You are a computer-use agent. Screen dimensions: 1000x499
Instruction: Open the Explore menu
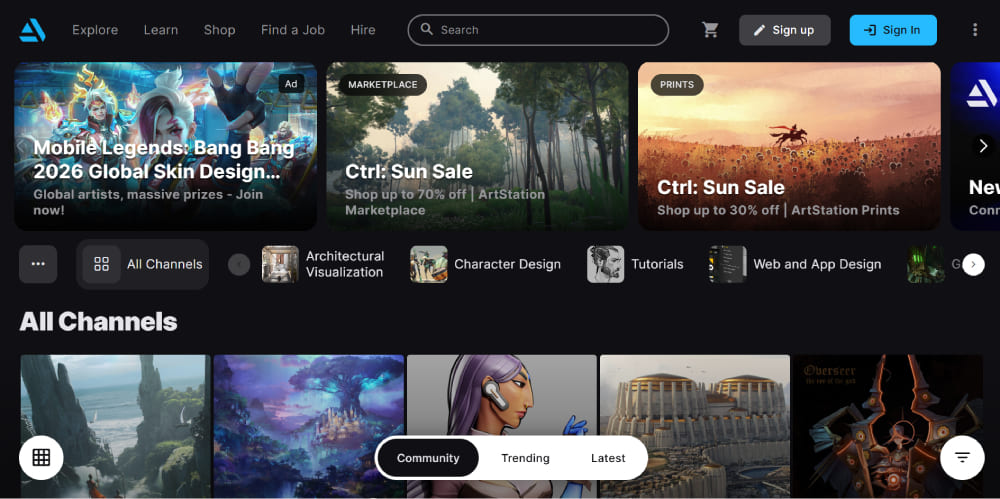[x=95, y=30]
